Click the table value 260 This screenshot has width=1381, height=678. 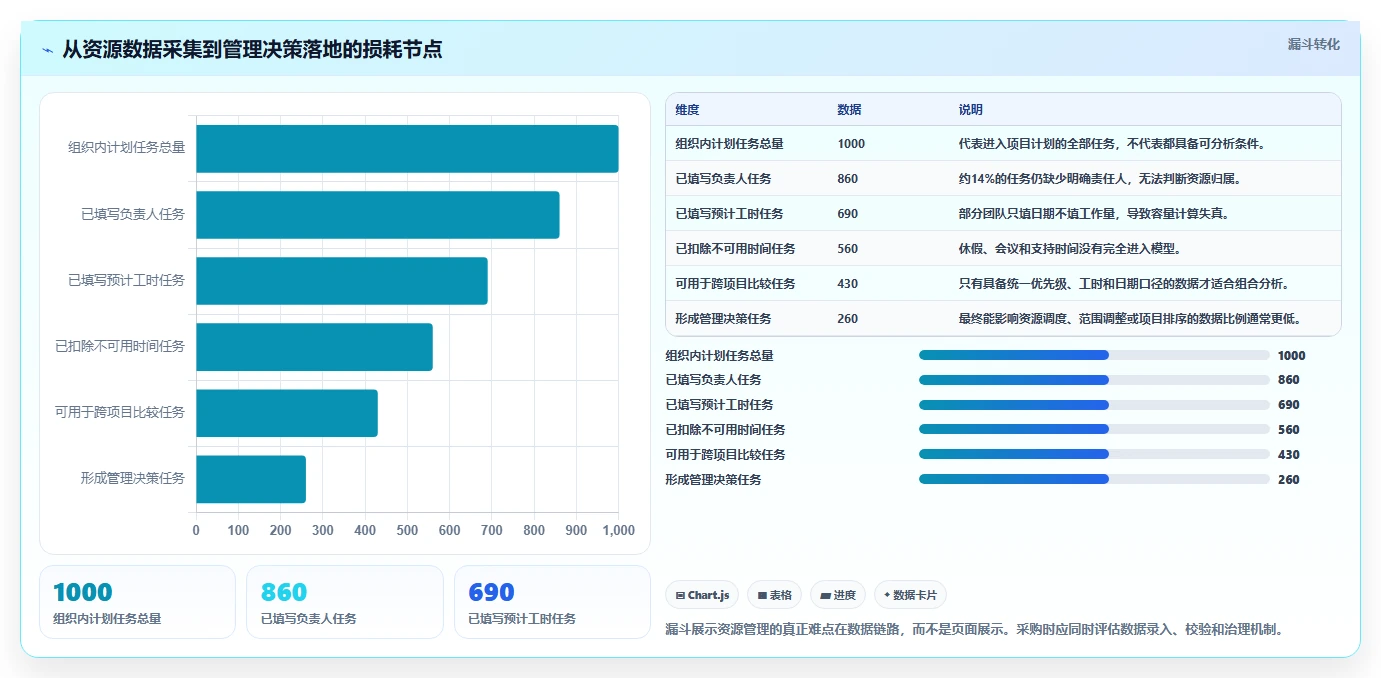point(848,319)
